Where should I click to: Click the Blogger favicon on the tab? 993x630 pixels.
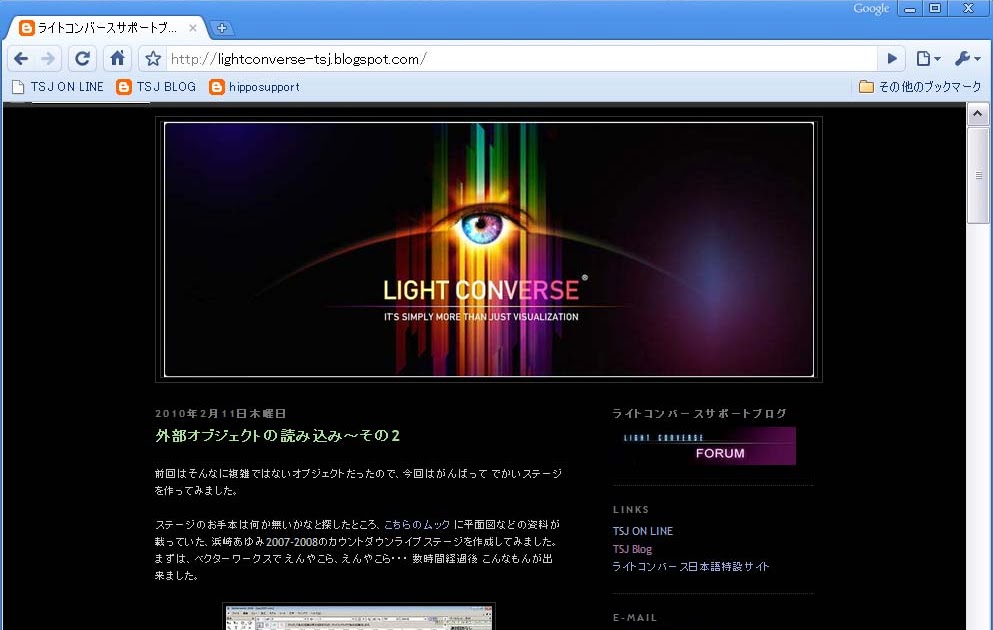coord(26,28)
